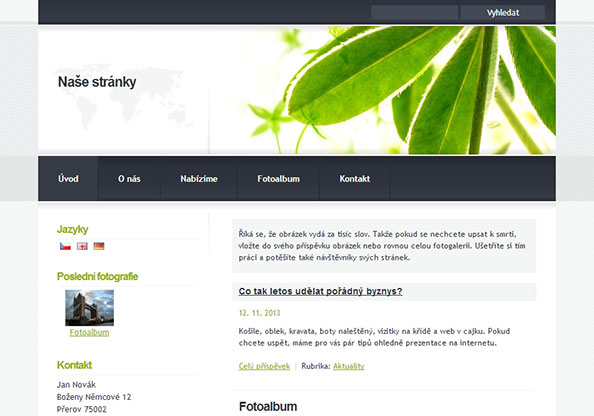This screenshot has height=416, width=594.
Task: Select the English flag language icon
Action: (82, 246)
